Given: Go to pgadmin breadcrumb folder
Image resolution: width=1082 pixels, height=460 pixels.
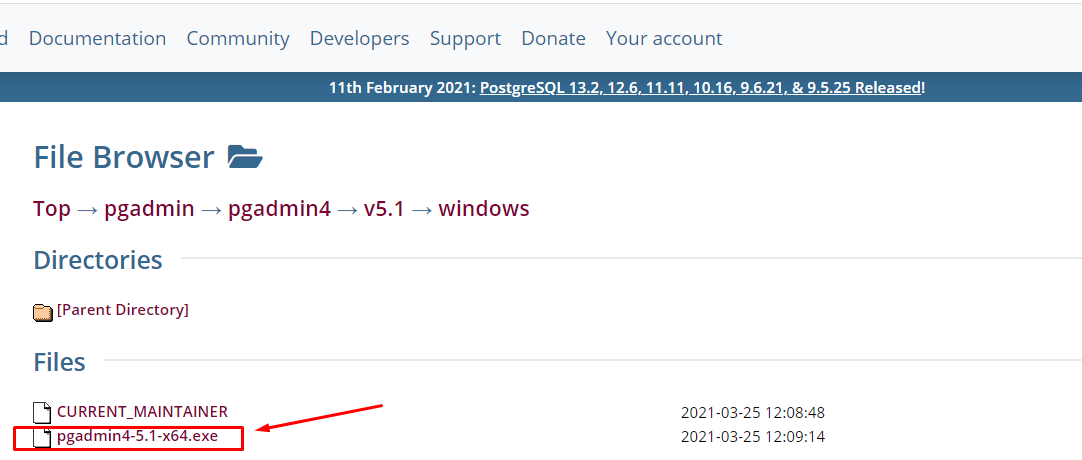Looking at the screenshot, I should [149, 208].
